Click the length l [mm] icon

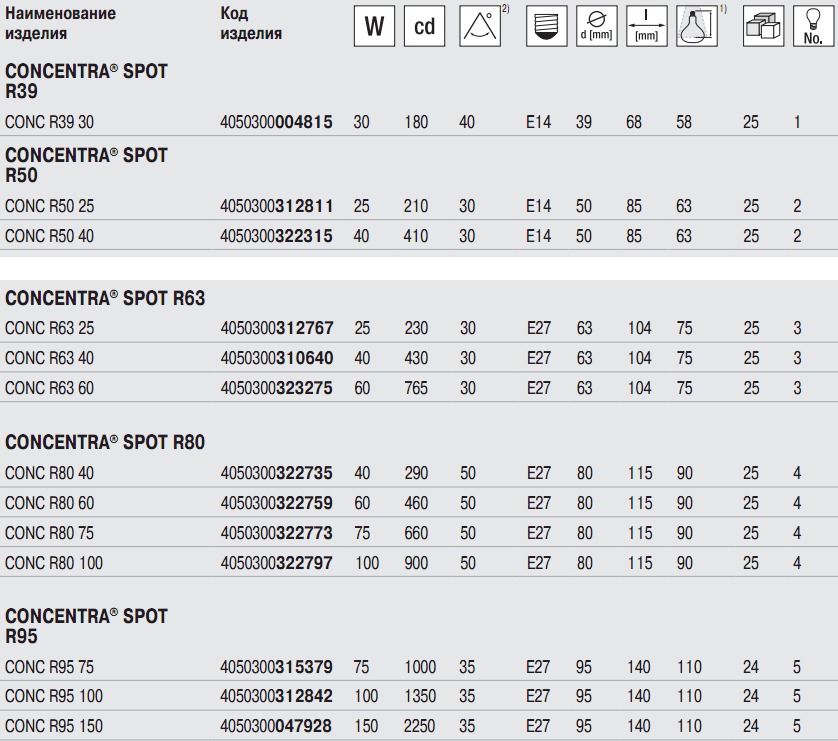(x=647, y=26)
